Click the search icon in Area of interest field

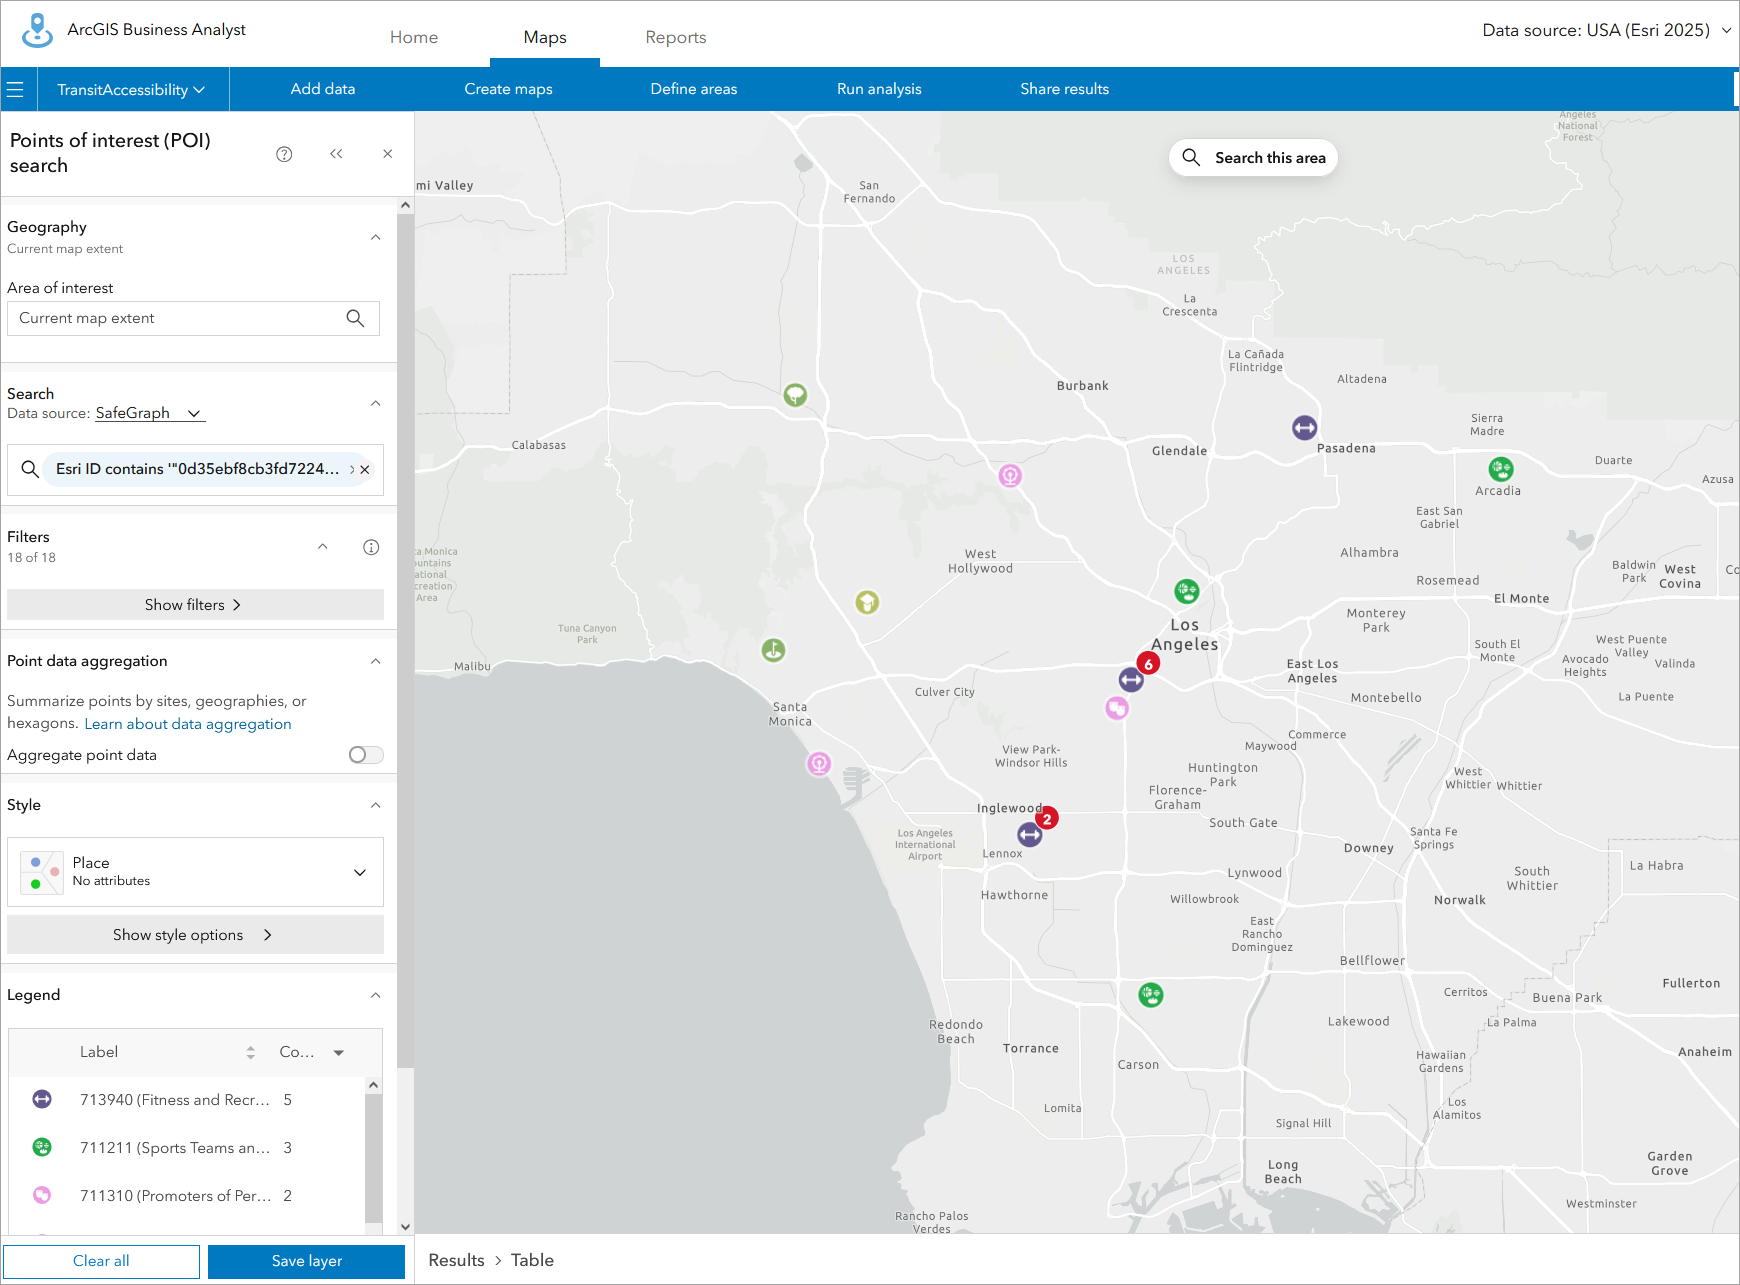(355, 318)
